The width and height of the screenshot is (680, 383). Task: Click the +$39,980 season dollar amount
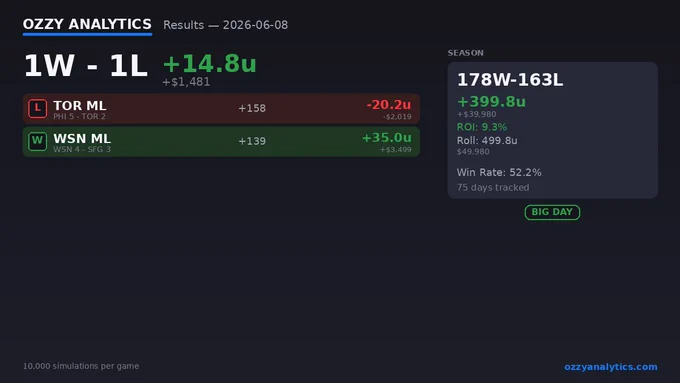click(x=477, y=115)
